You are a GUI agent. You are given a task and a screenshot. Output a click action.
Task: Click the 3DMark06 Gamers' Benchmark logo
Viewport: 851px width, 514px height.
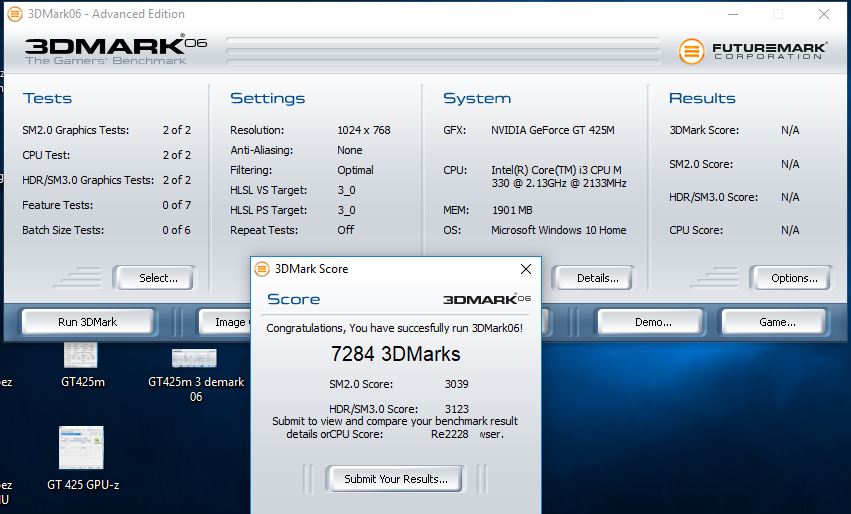(115, 51)
